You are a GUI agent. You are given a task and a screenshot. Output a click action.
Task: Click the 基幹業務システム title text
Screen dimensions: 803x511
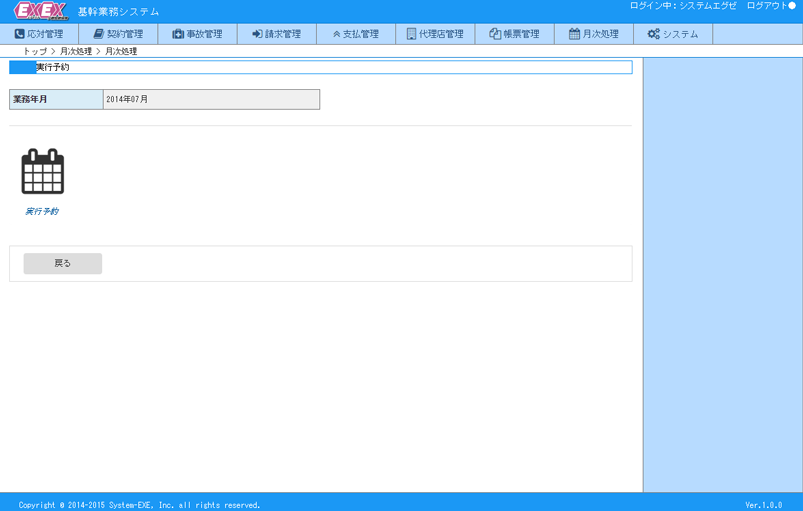118,12
